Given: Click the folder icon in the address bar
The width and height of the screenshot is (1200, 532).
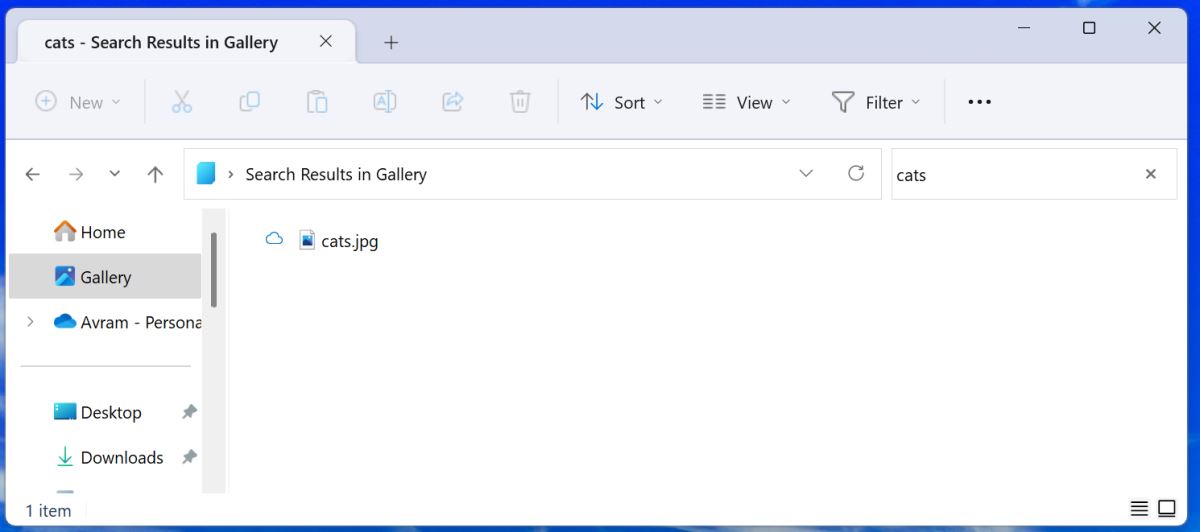Looking at the screenshot, I should coord(206,174).
